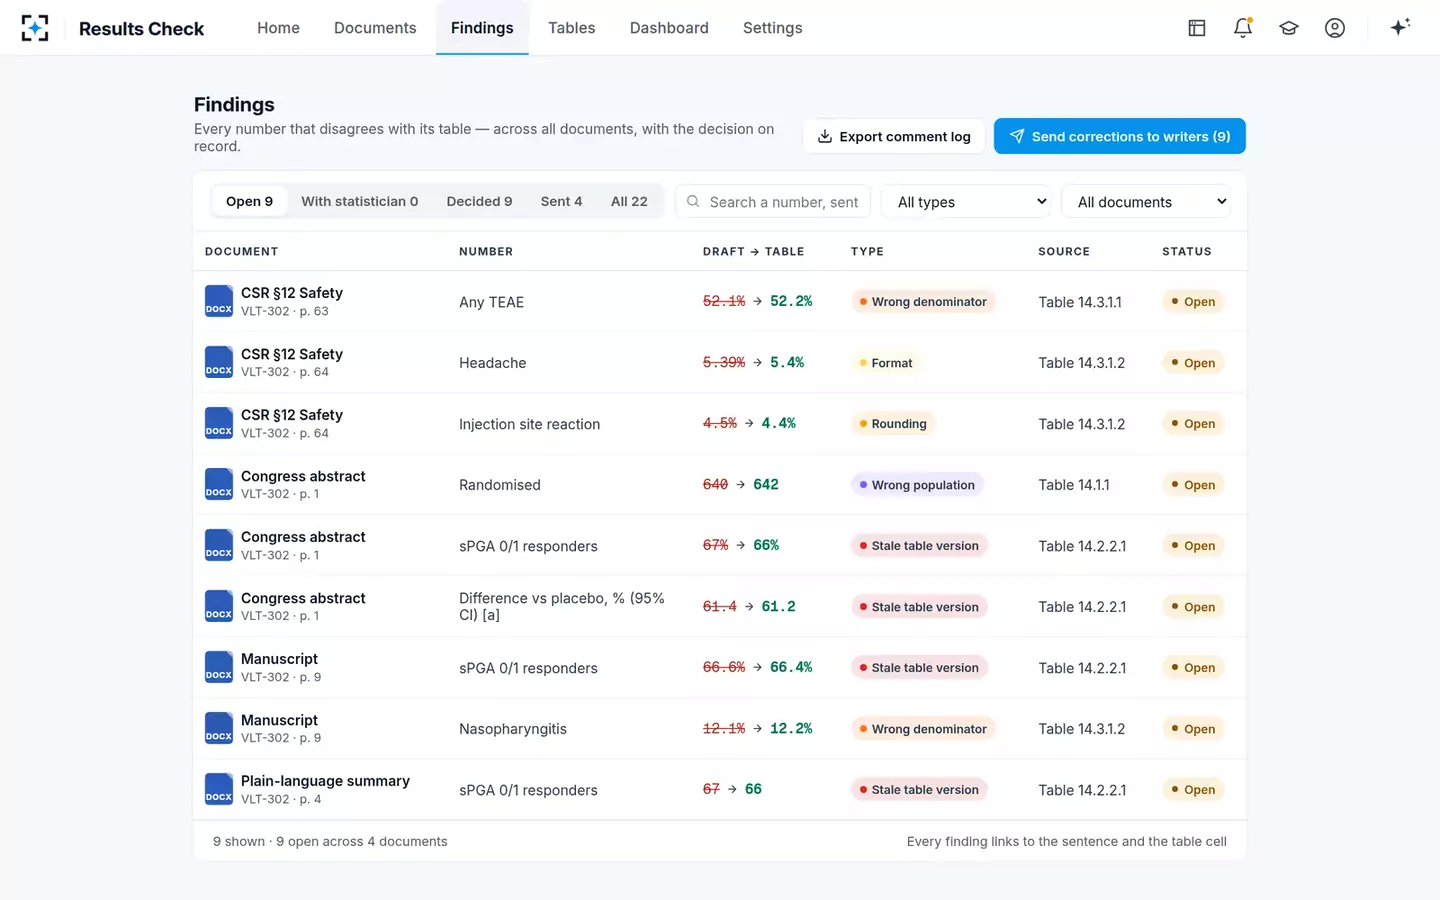
Task: Click DOCX icon in Difference vs placebo row
Action: point(219,607)
